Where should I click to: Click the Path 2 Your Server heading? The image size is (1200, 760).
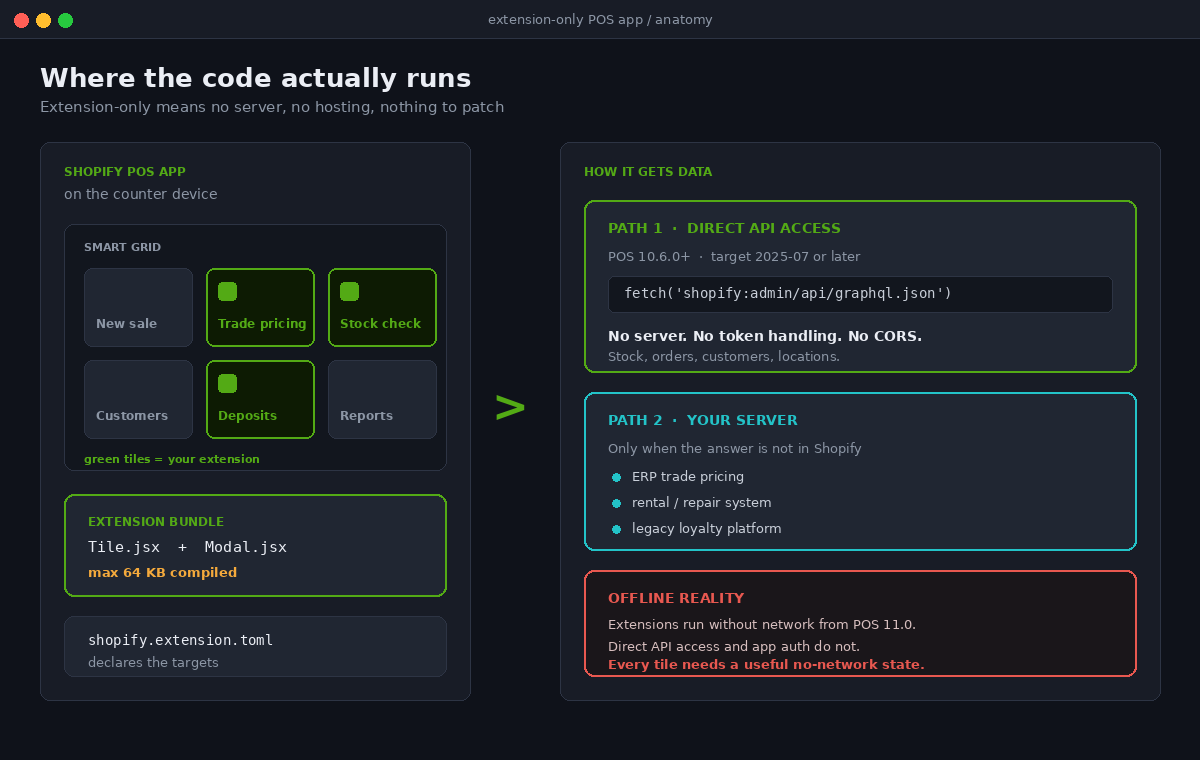point(703,420)
